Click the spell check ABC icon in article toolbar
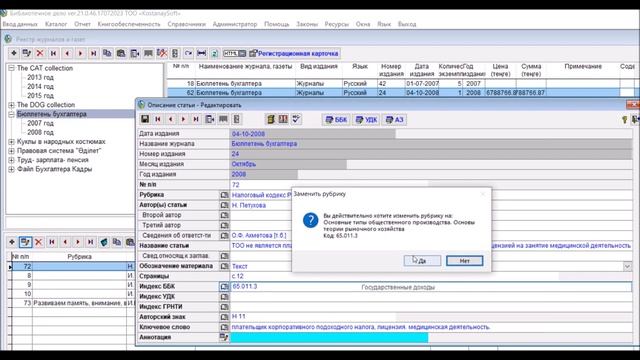 [x=296, y=119]
